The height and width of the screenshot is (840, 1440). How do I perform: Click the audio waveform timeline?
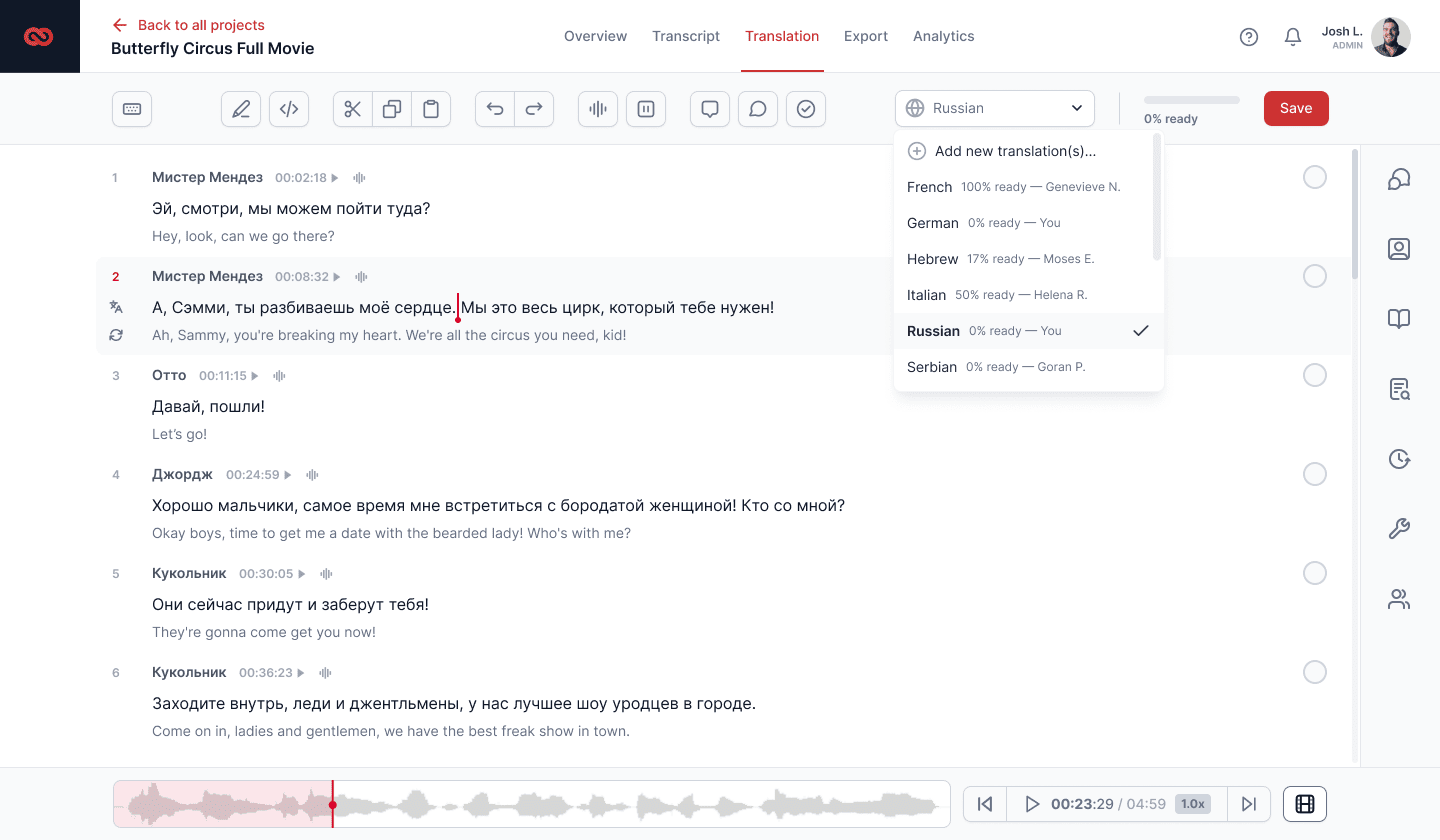coord(532,804)
